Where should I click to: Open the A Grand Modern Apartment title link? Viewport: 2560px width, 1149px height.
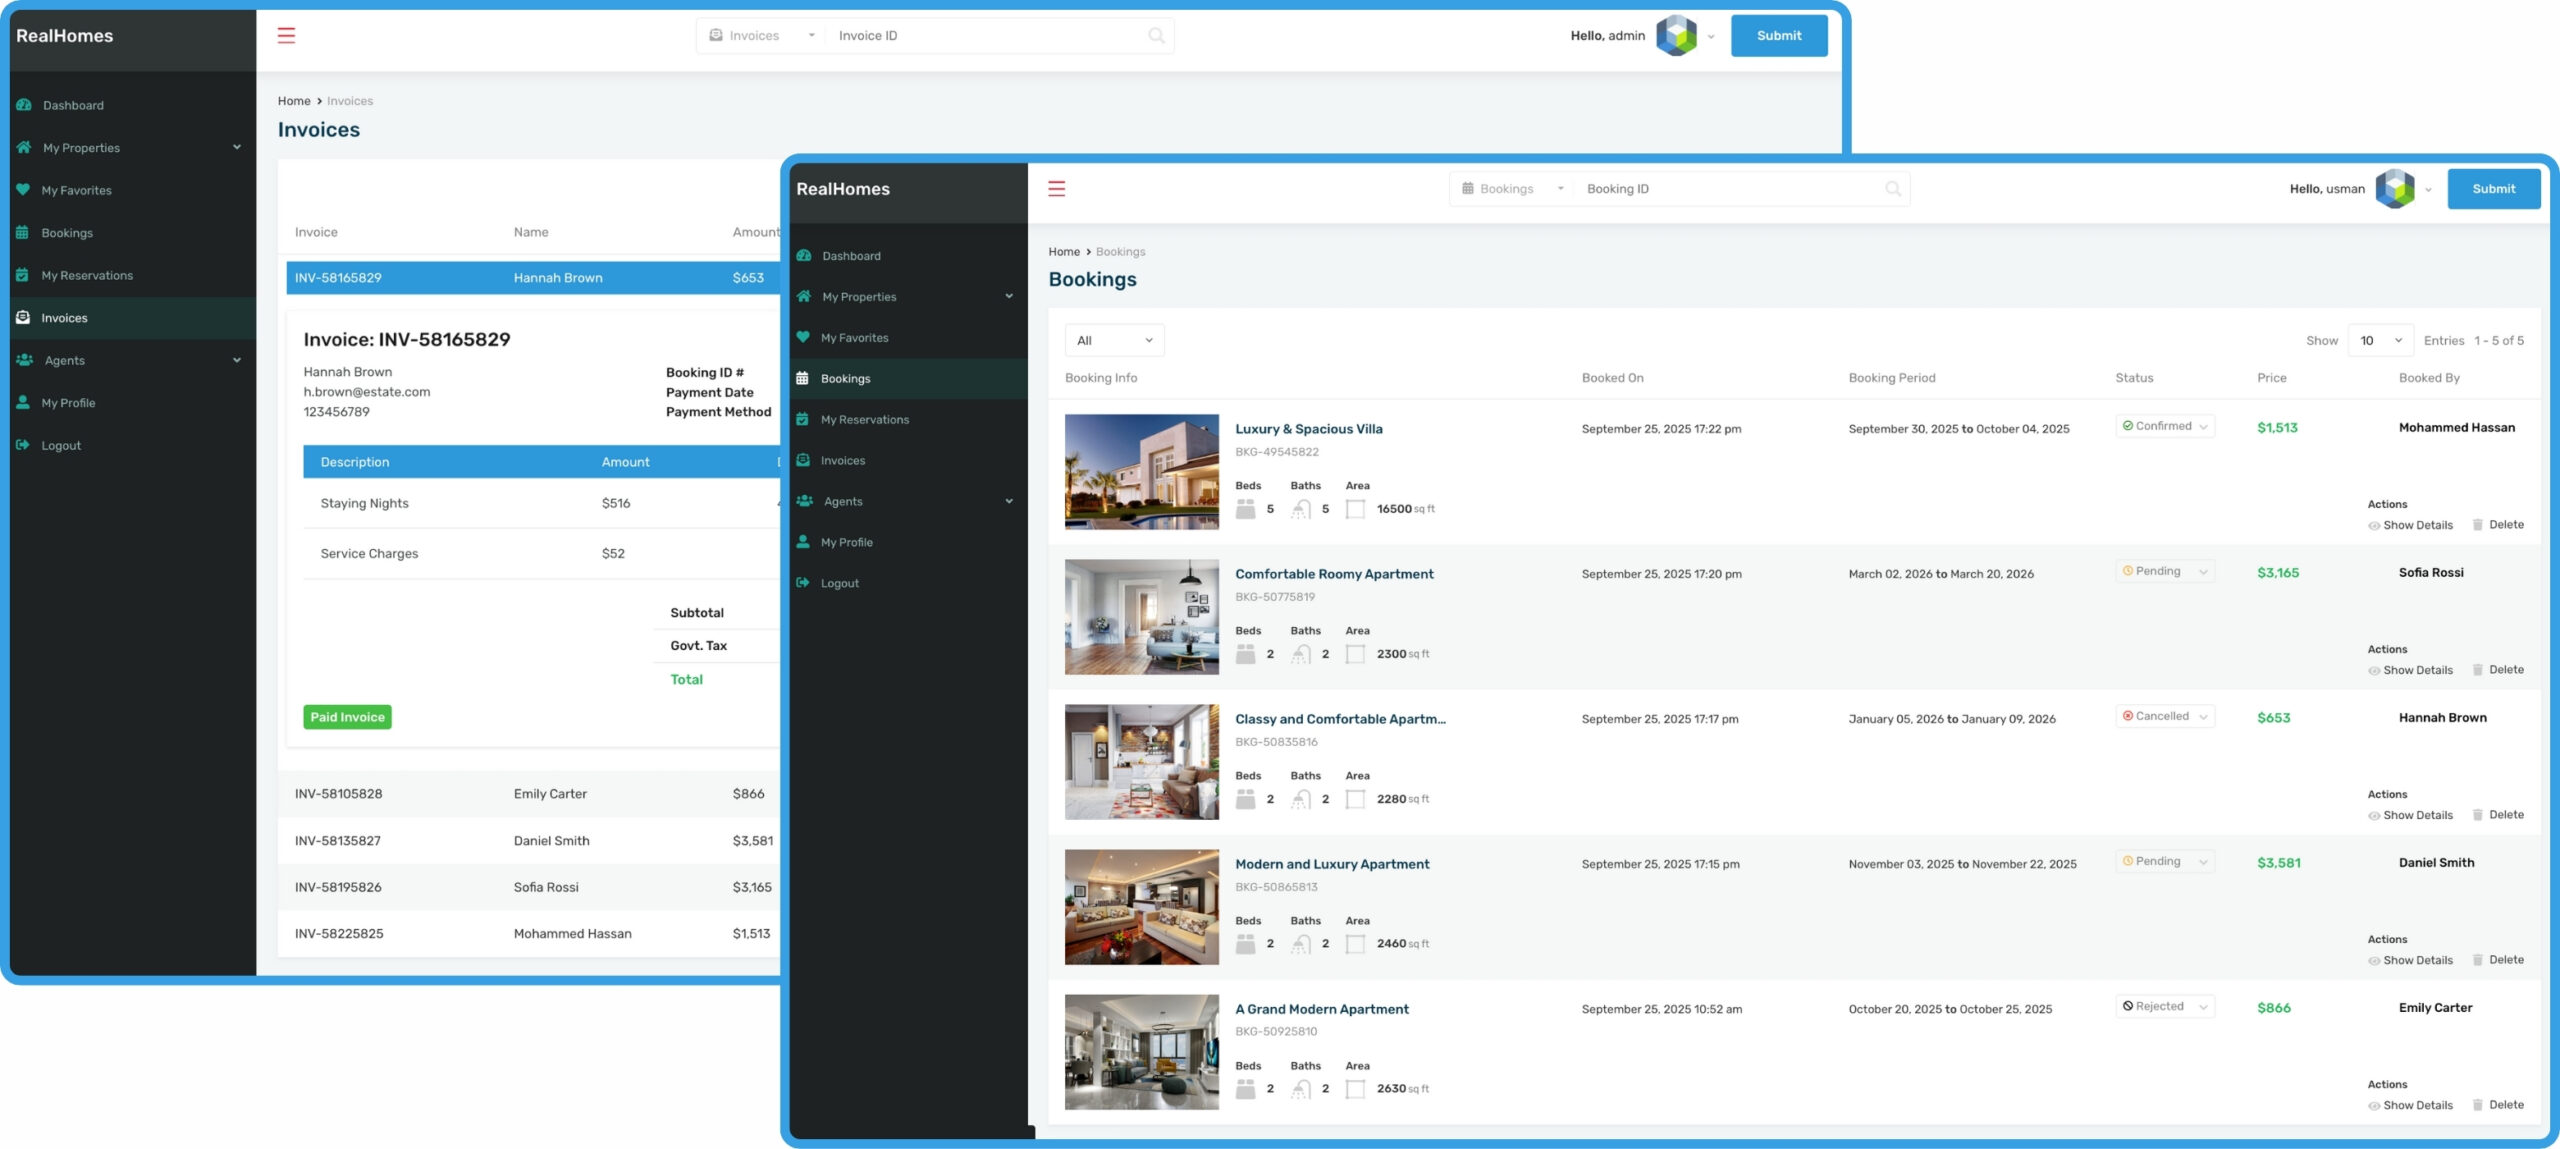tap(1321, 1009)
